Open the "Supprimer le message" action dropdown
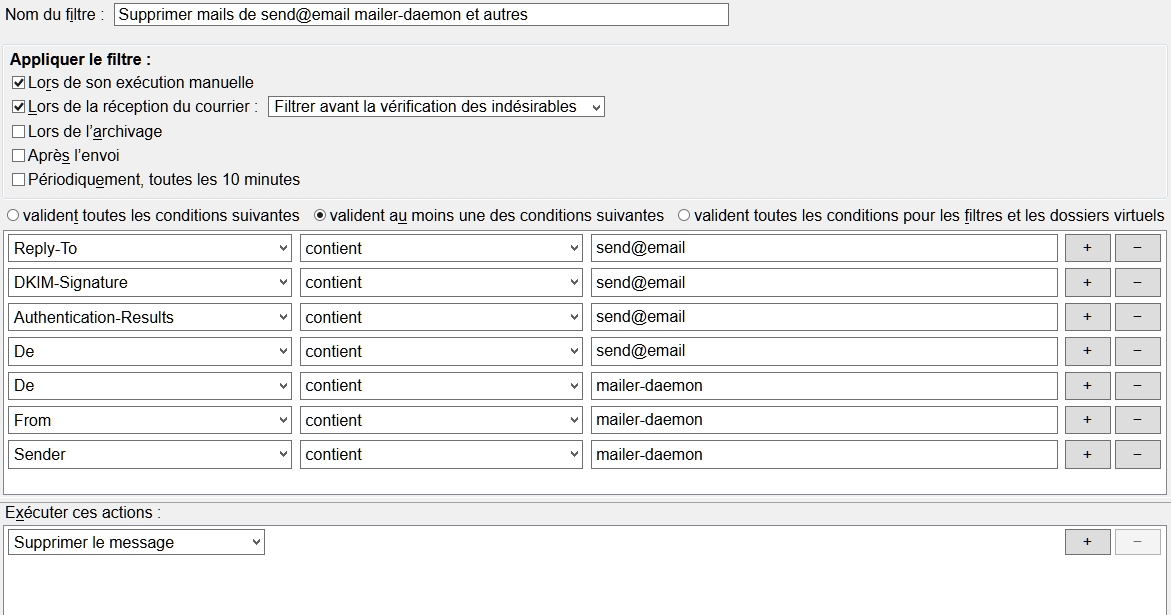Viewport: 1171px width, 615px height. (x=137, y=541)
